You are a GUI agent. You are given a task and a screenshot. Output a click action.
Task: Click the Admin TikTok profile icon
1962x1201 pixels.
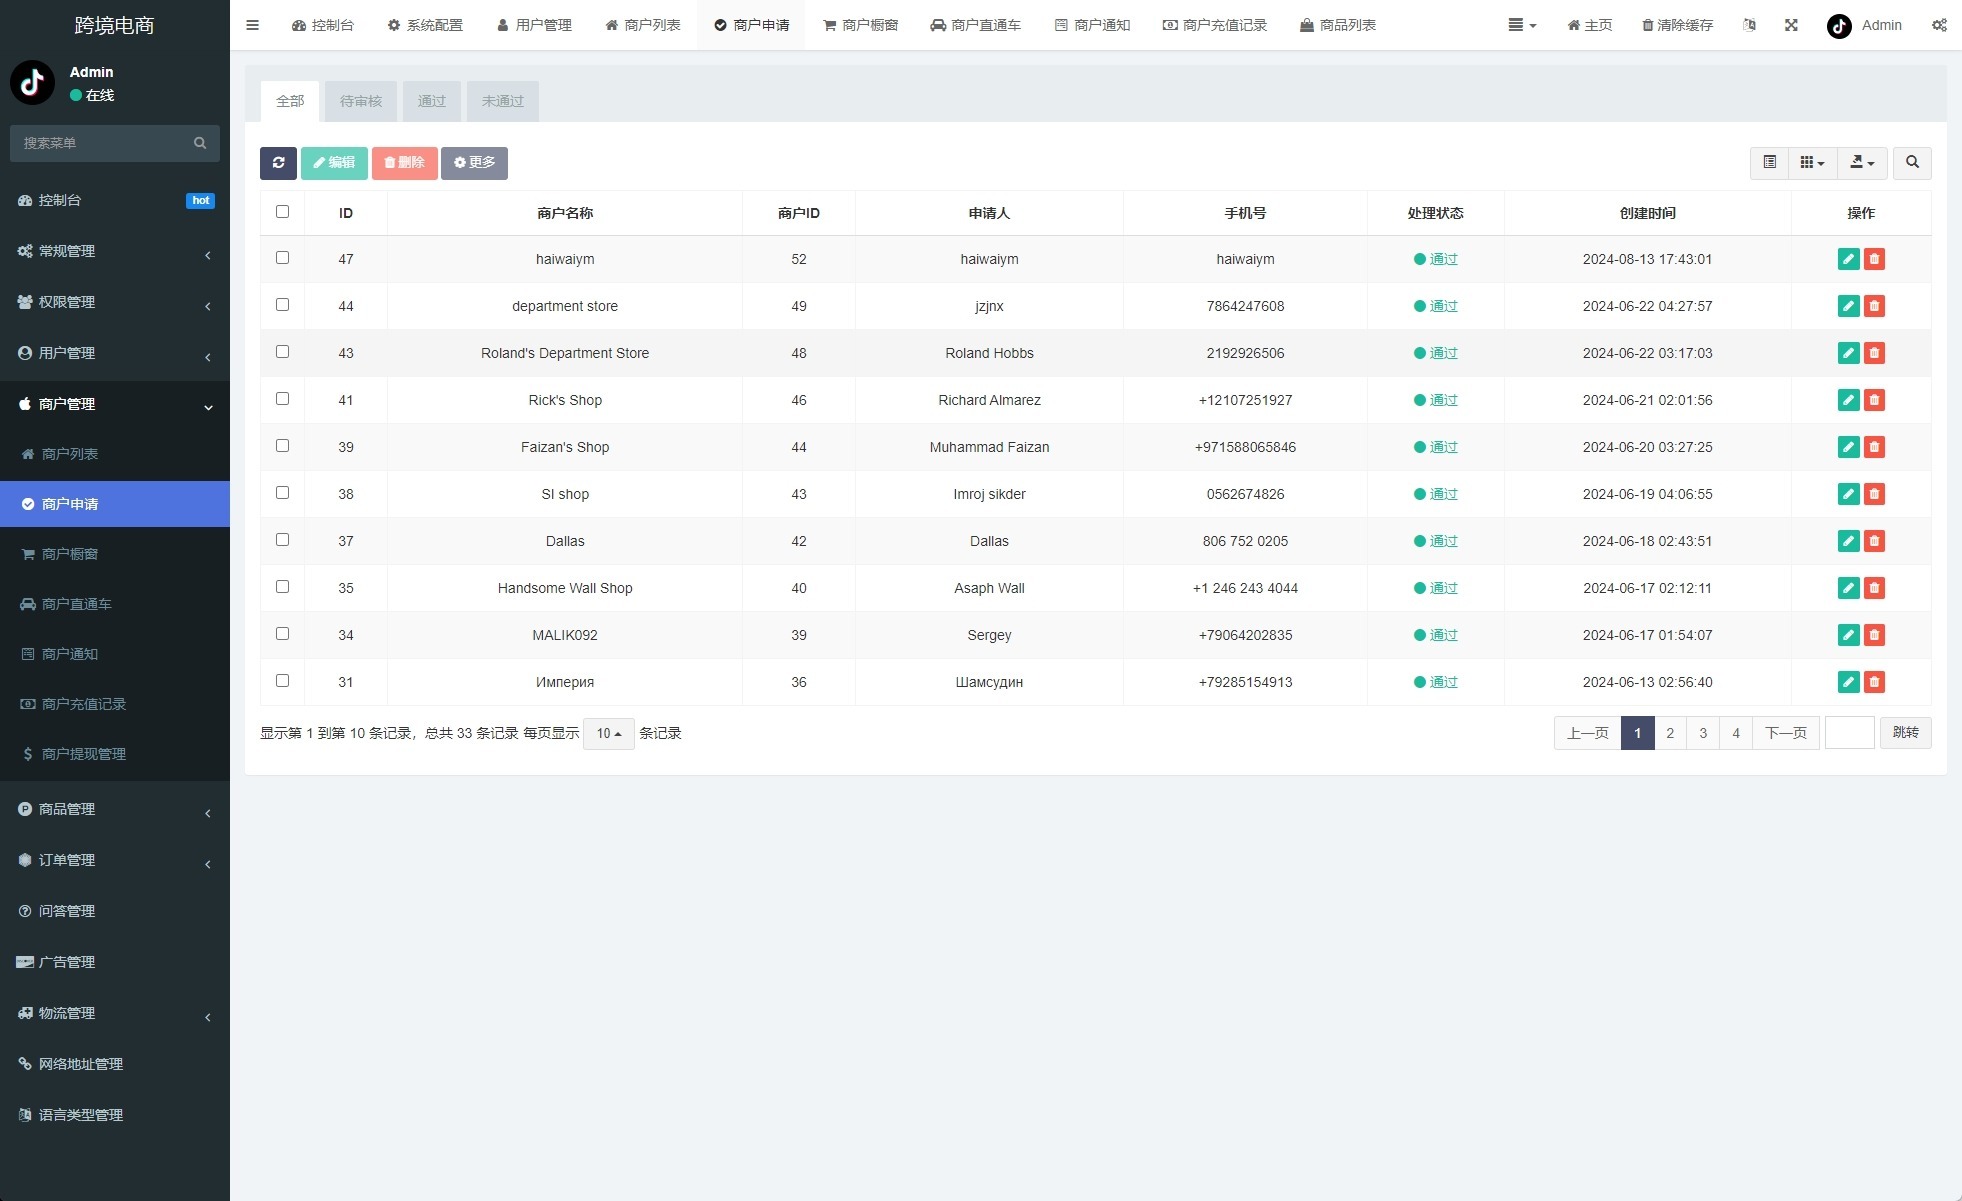pos(1837,27)
